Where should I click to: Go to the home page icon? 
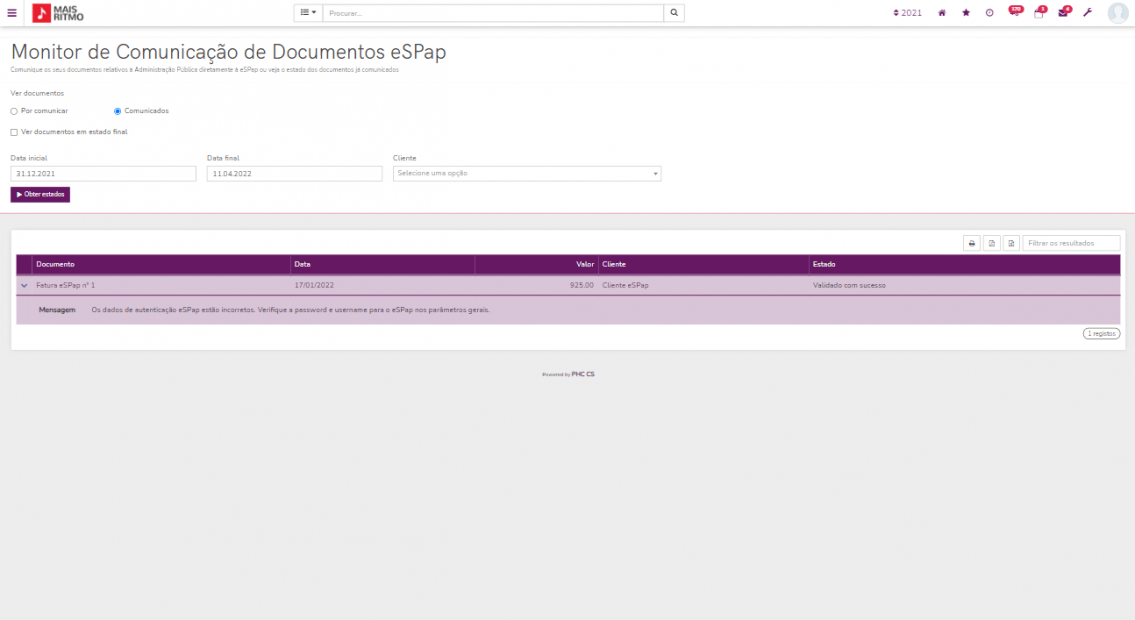click(x=942, y=13)
